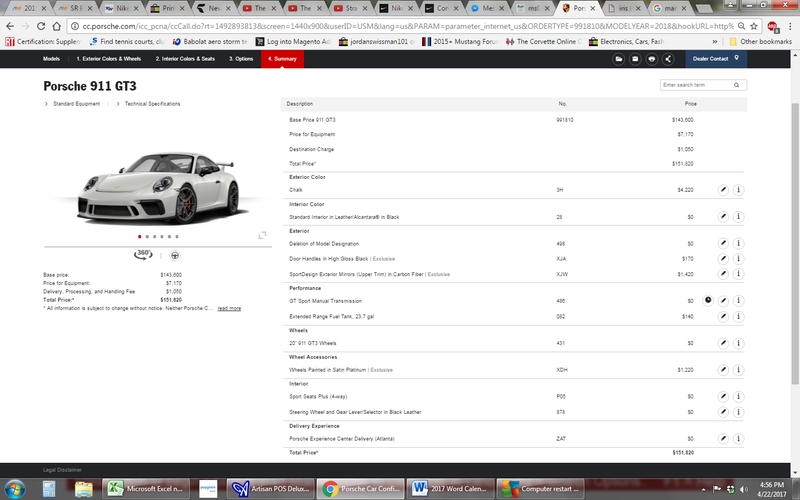
Task: Select the 4. Summary step
Action: pos(282,59)
